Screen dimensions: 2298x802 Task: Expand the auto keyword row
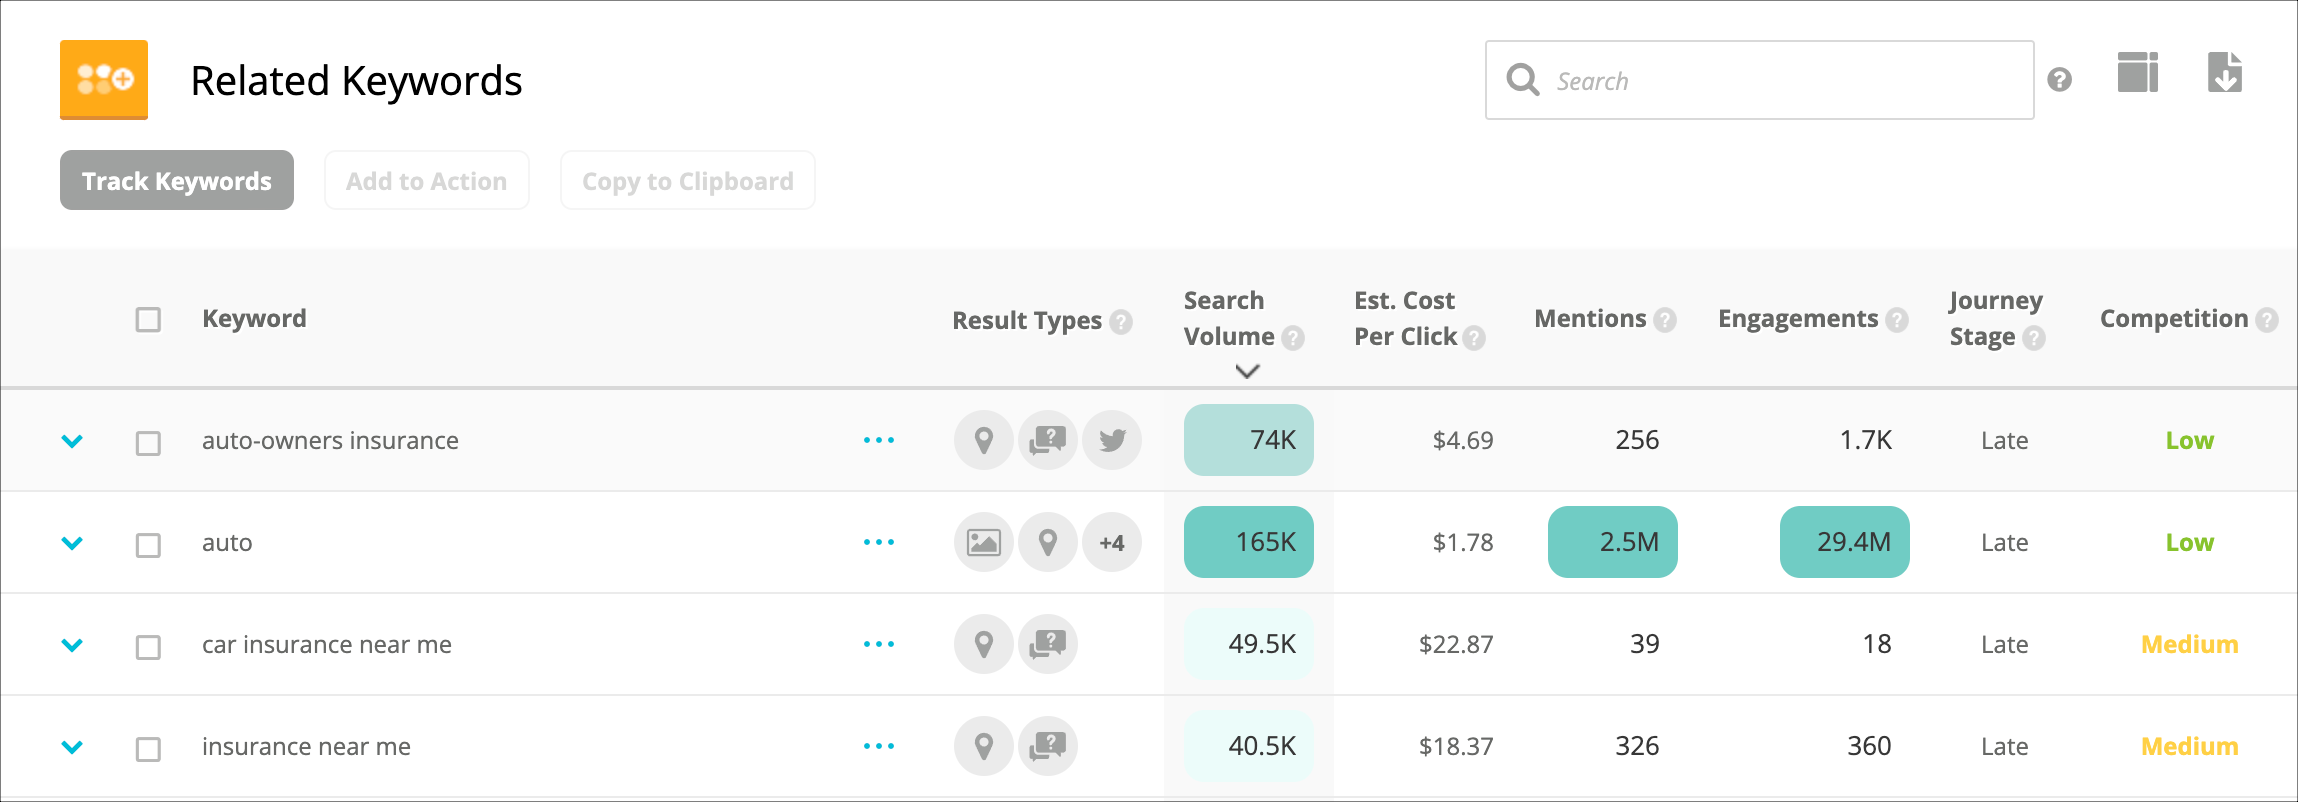72,543
